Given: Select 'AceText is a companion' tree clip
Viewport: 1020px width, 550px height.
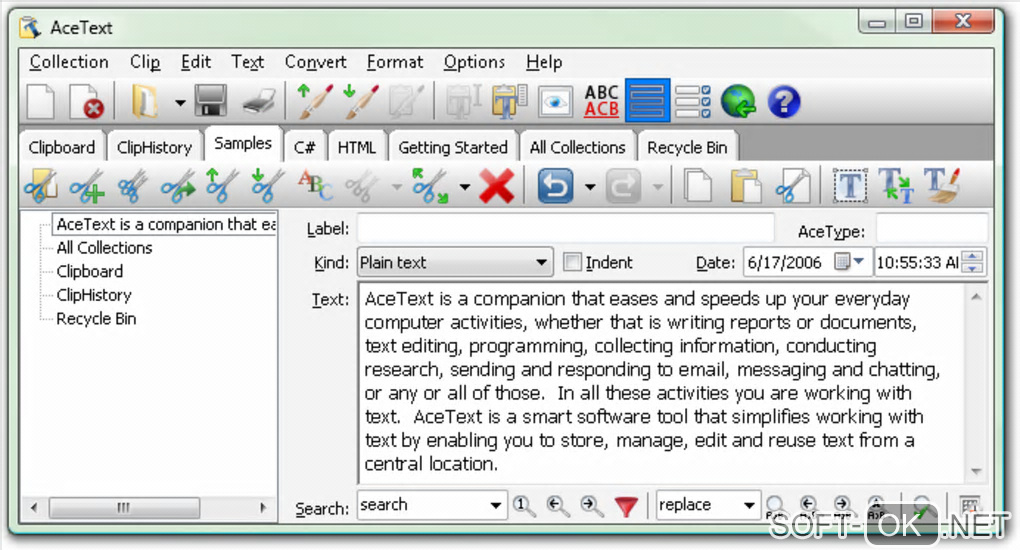Looking at the screenshot, I should tap(165, 225).
